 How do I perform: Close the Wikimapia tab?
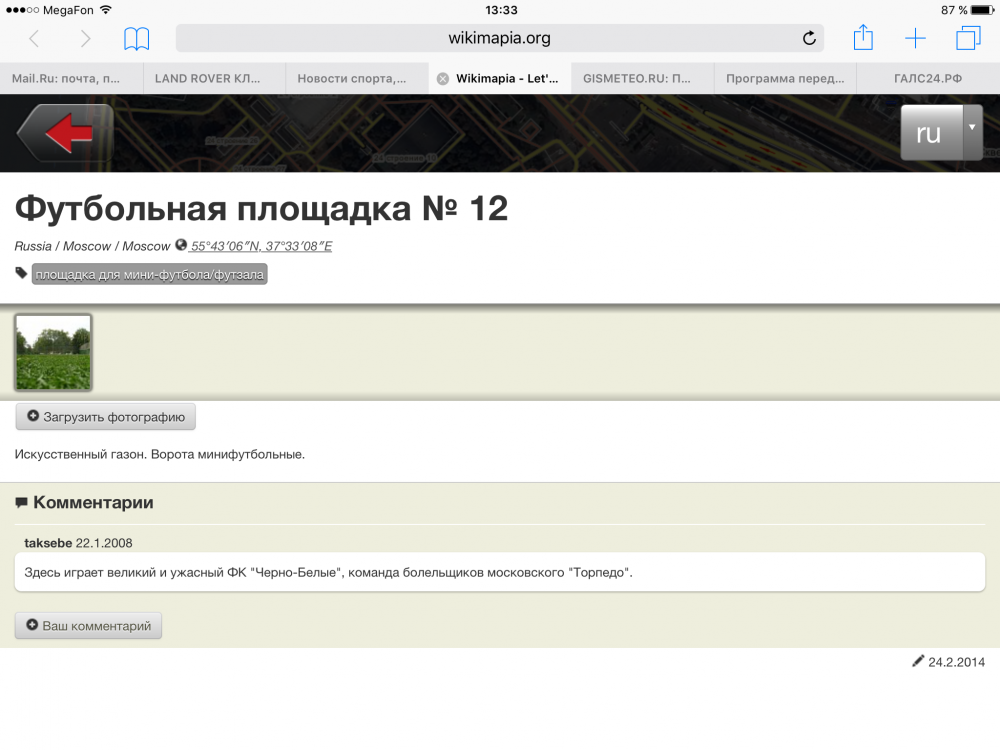click(443, 78)
